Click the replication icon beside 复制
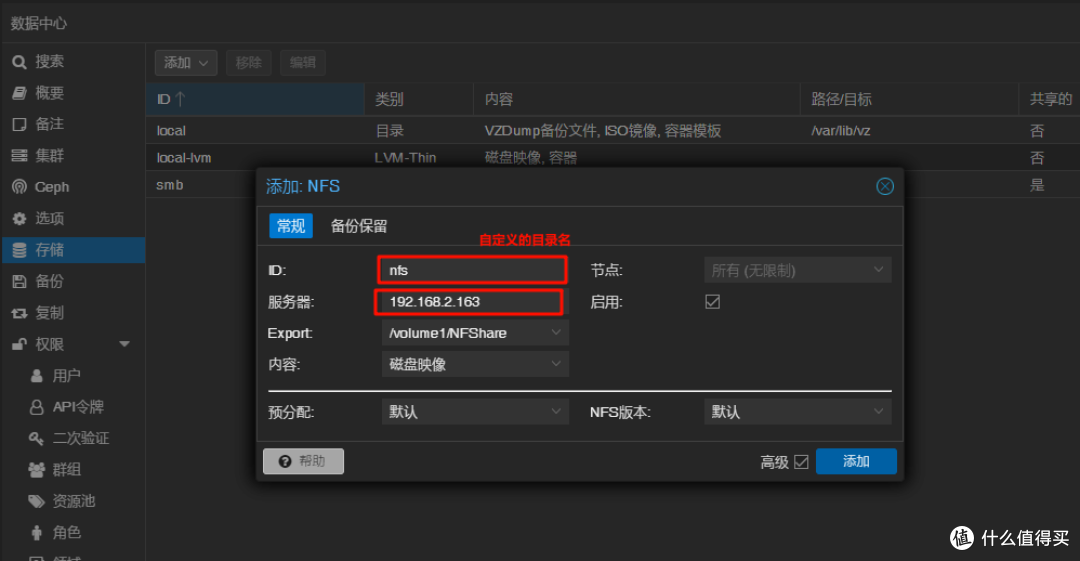Viewport: 1080px width, 561px height. (x=19, y=313)
